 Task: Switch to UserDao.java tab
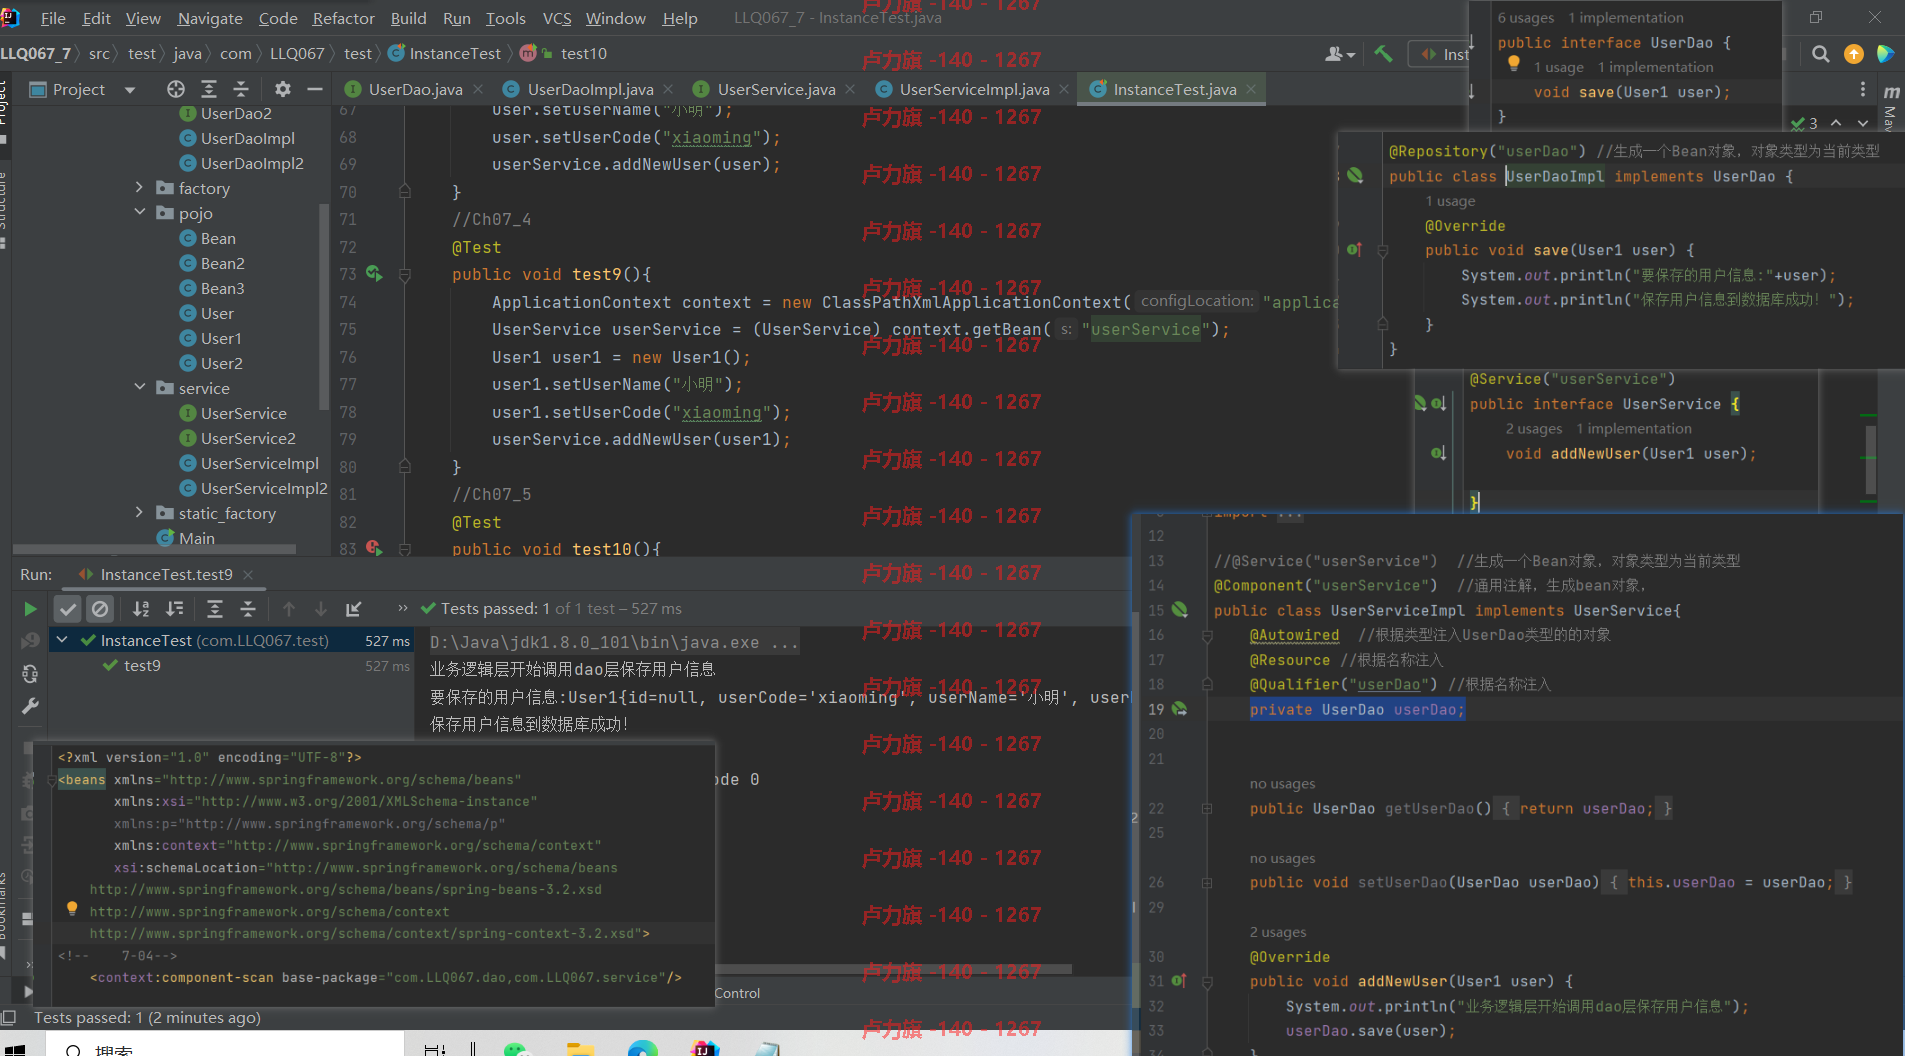(x=415, y=89)
